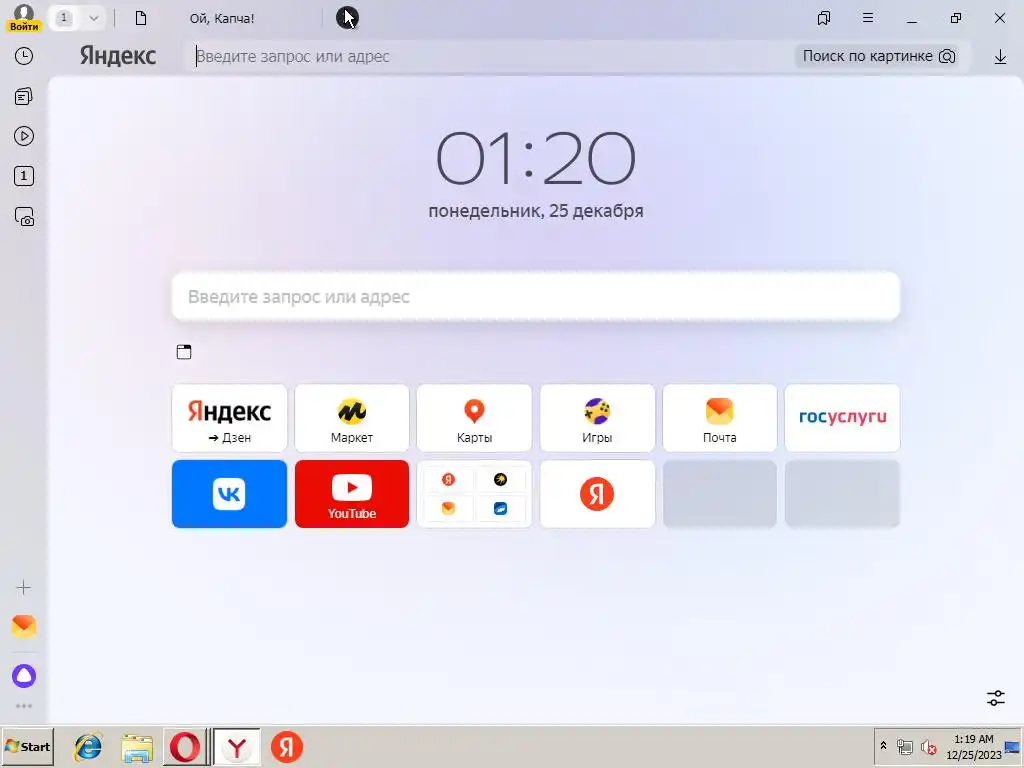Launch Internet Explorer from taskbar

pyautogui.click(x=88, y=747)
